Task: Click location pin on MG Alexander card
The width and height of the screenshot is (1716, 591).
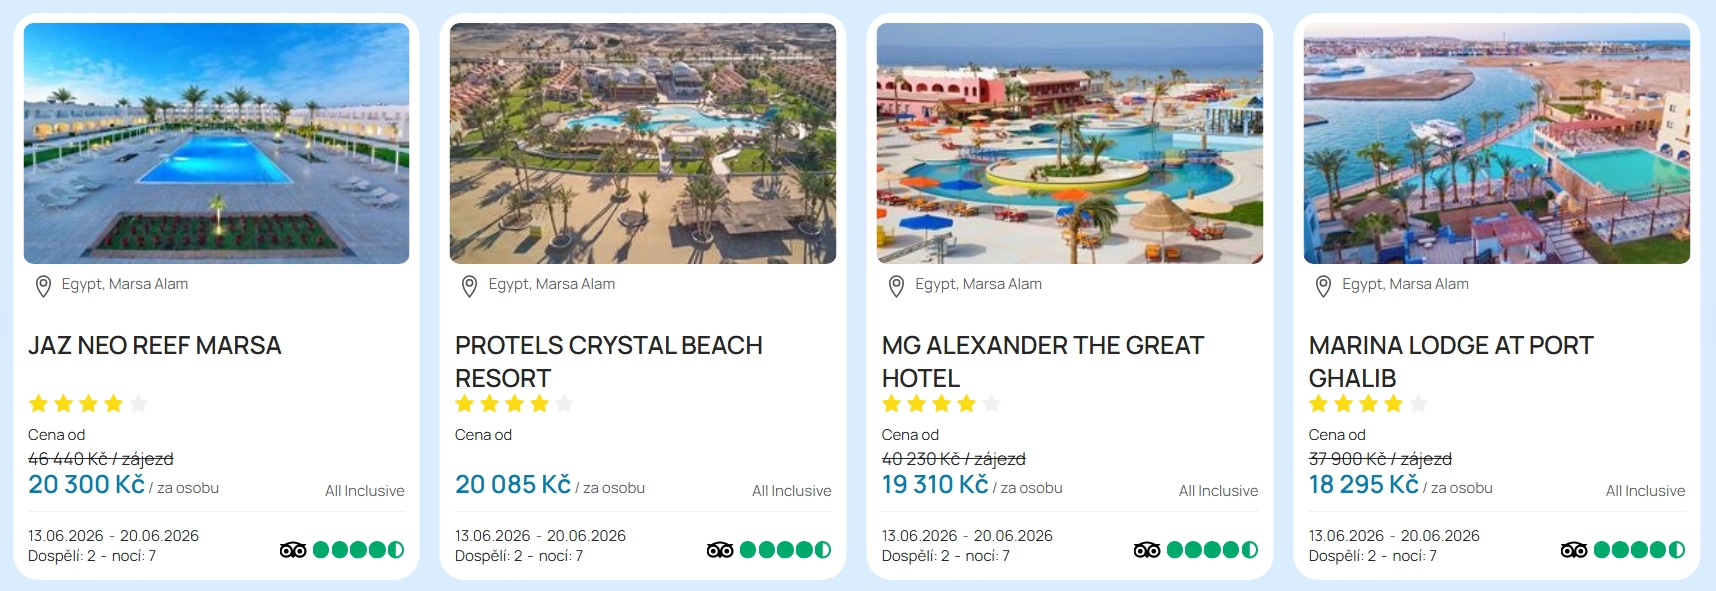Action: [896, 286]
